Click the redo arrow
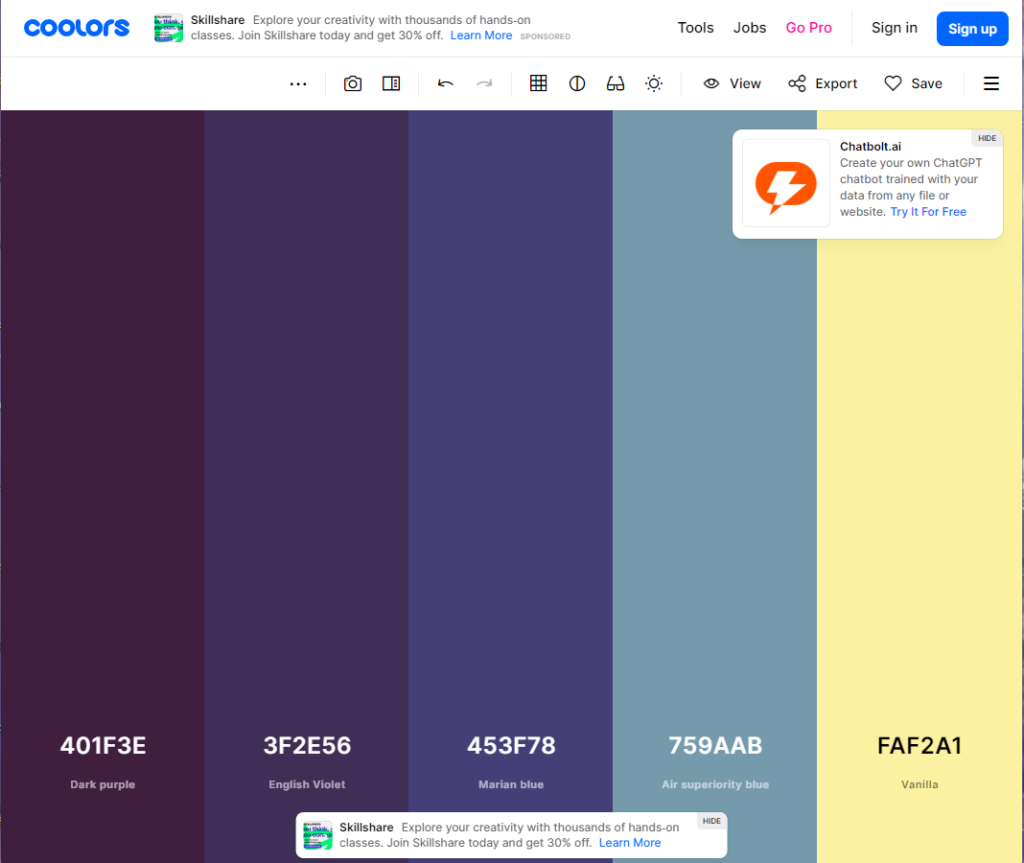 (484, 84)
